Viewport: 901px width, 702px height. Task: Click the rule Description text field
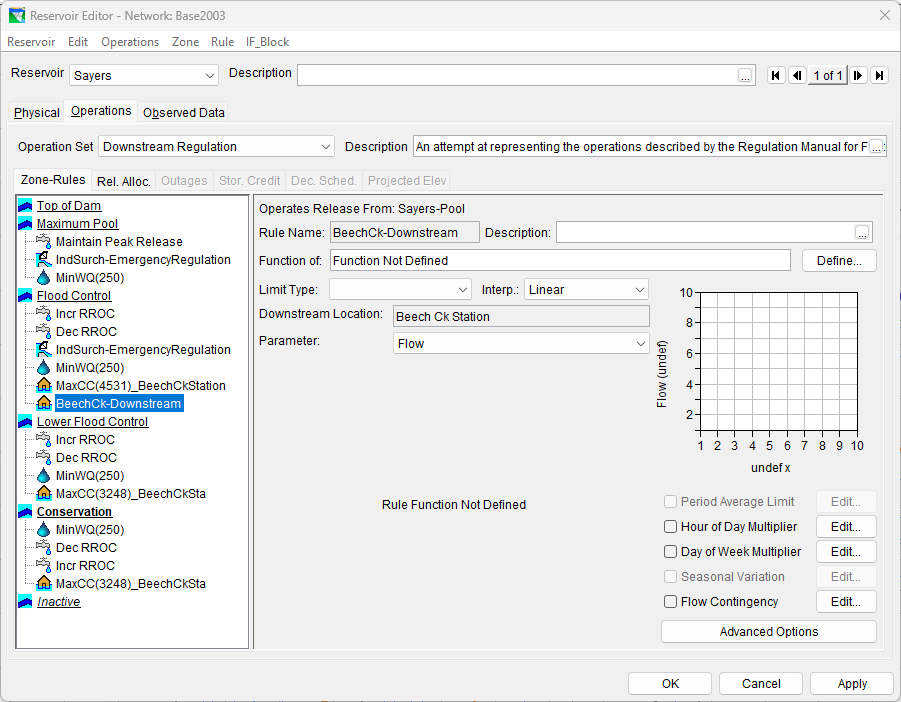tap(704, 233)
